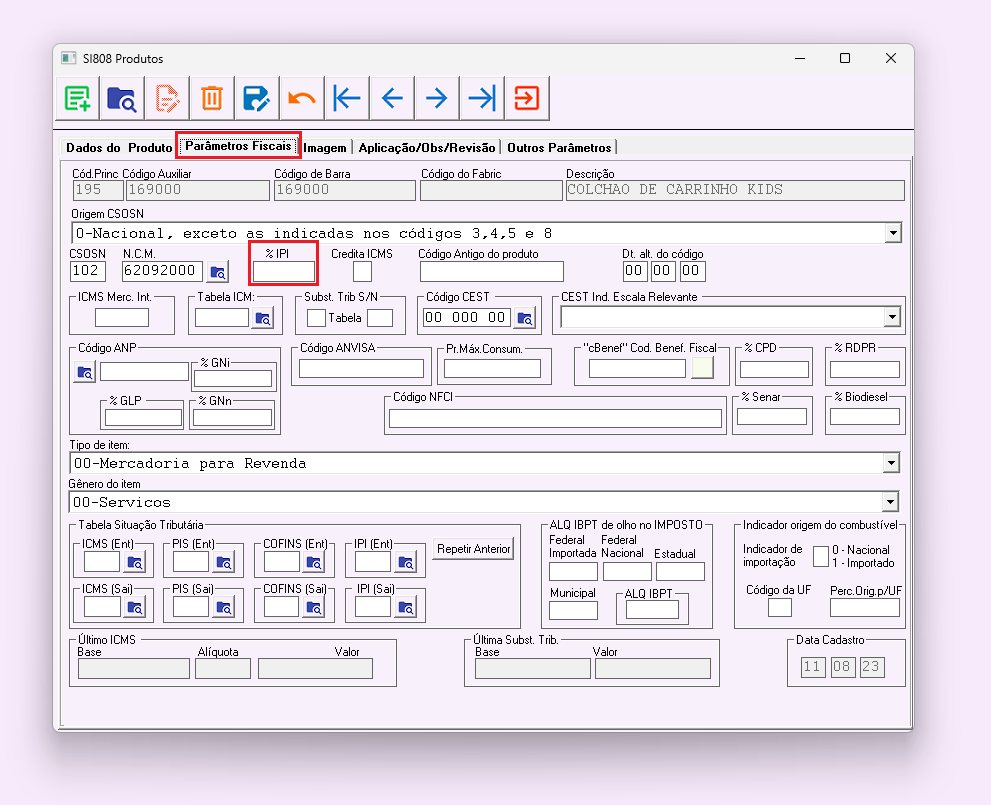Open IPI (Sai) lookup icon

[406, 608]
